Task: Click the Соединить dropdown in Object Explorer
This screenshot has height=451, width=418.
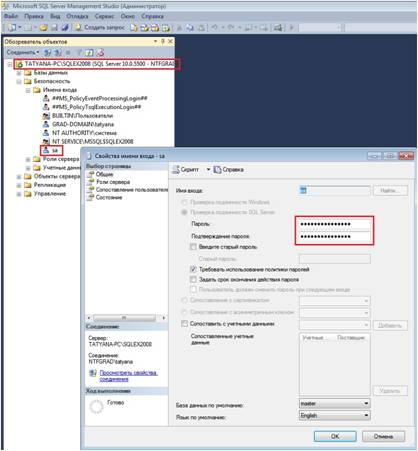Action: [x=23, y=52]
